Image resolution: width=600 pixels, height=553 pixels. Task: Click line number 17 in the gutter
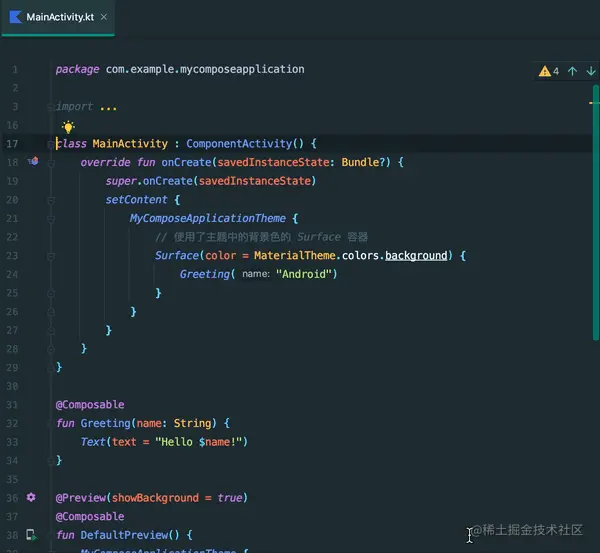pos(12,144)
